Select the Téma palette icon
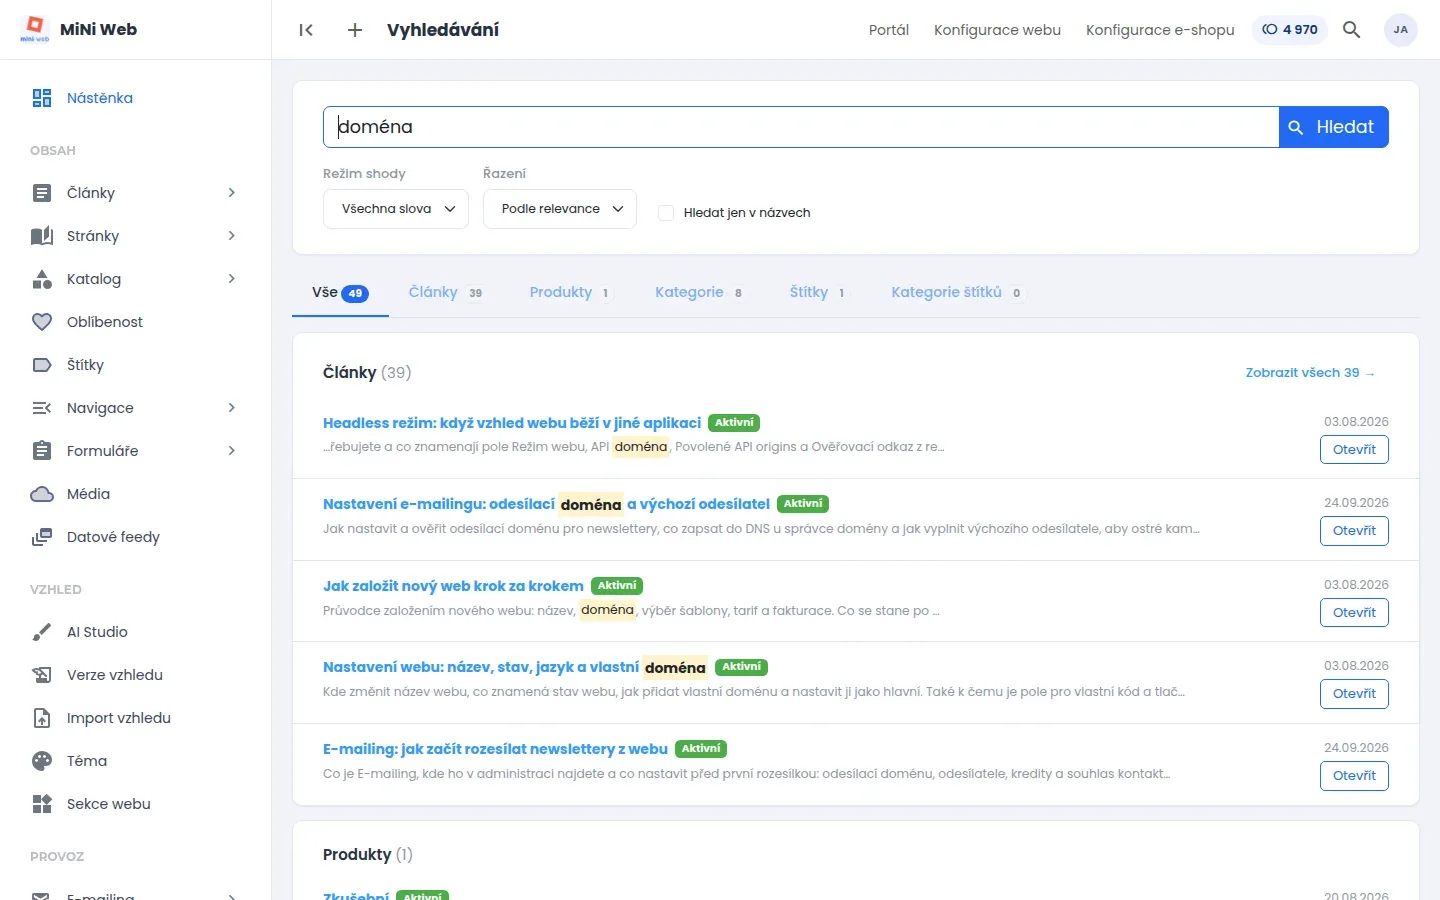Screen dimensions: 1440x900 coord(42,761)
